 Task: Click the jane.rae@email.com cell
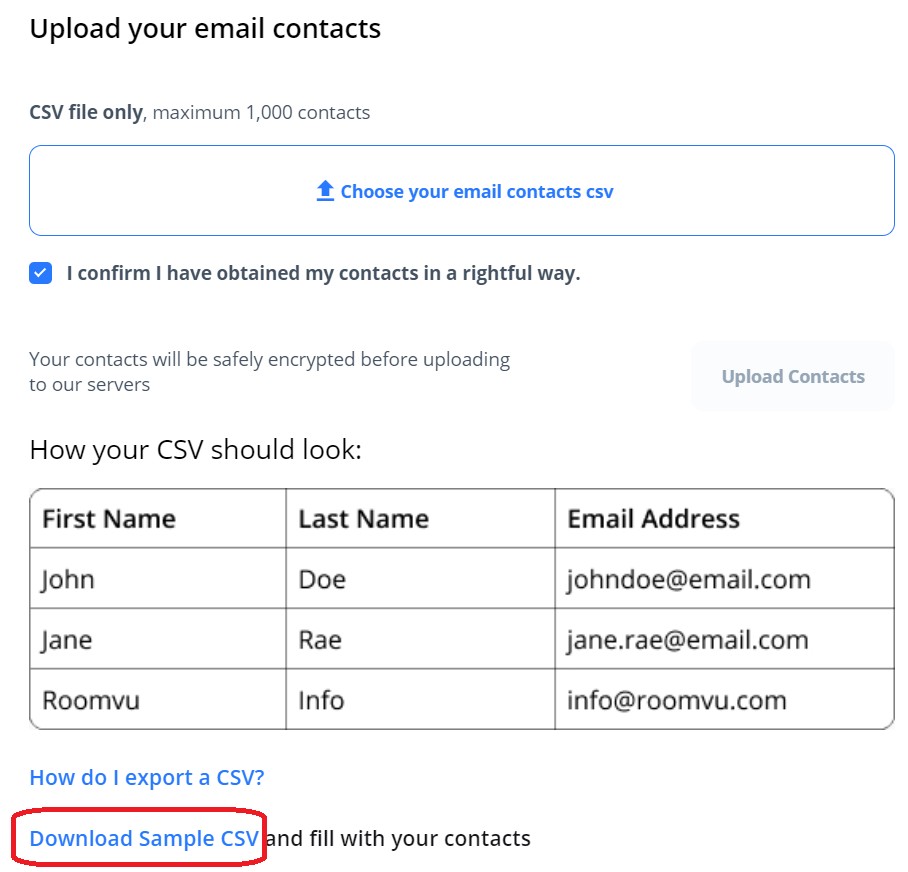point(687,639)
